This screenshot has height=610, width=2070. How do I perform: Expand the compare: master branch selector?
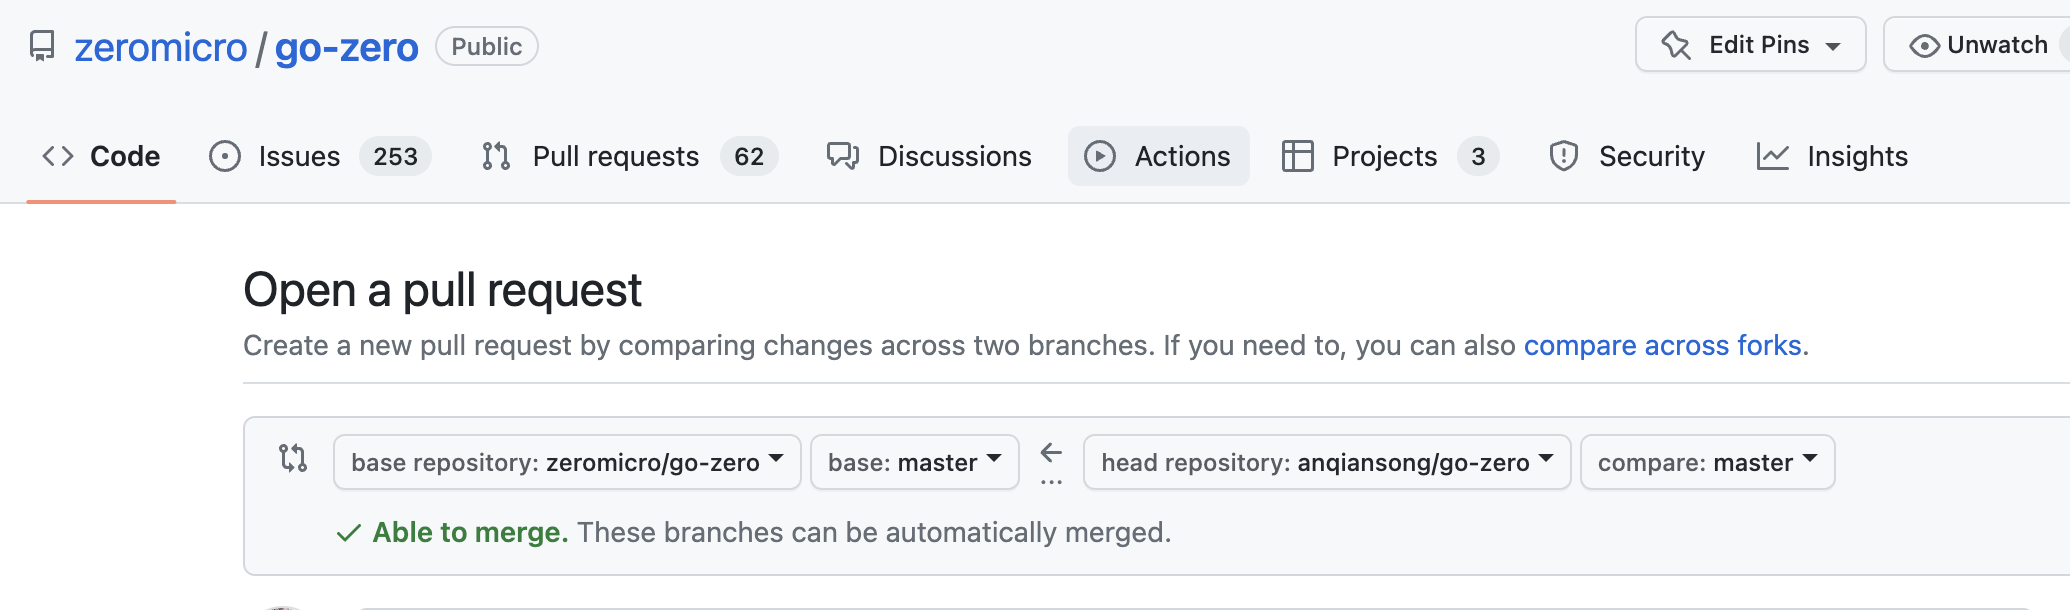pyautogui.click(x=1707, y=462)
